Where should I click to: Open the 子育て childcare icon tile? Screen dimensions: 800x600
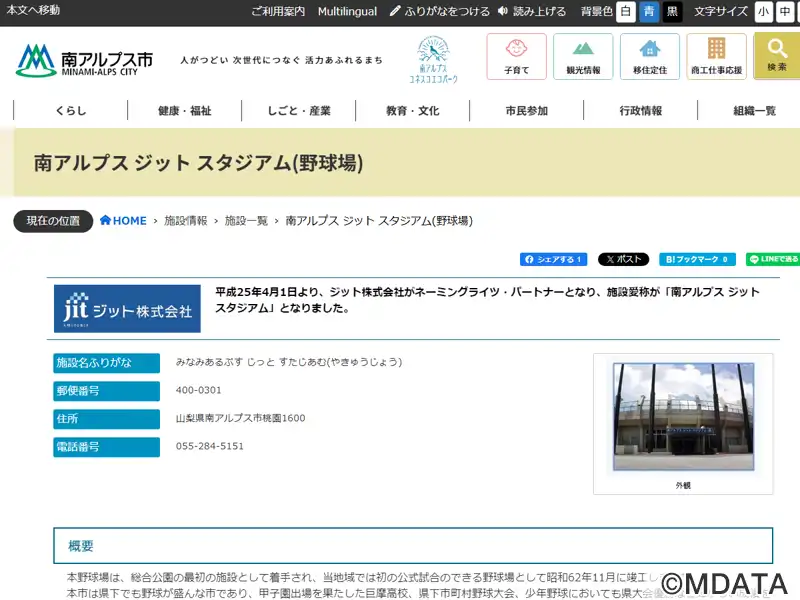516,56
